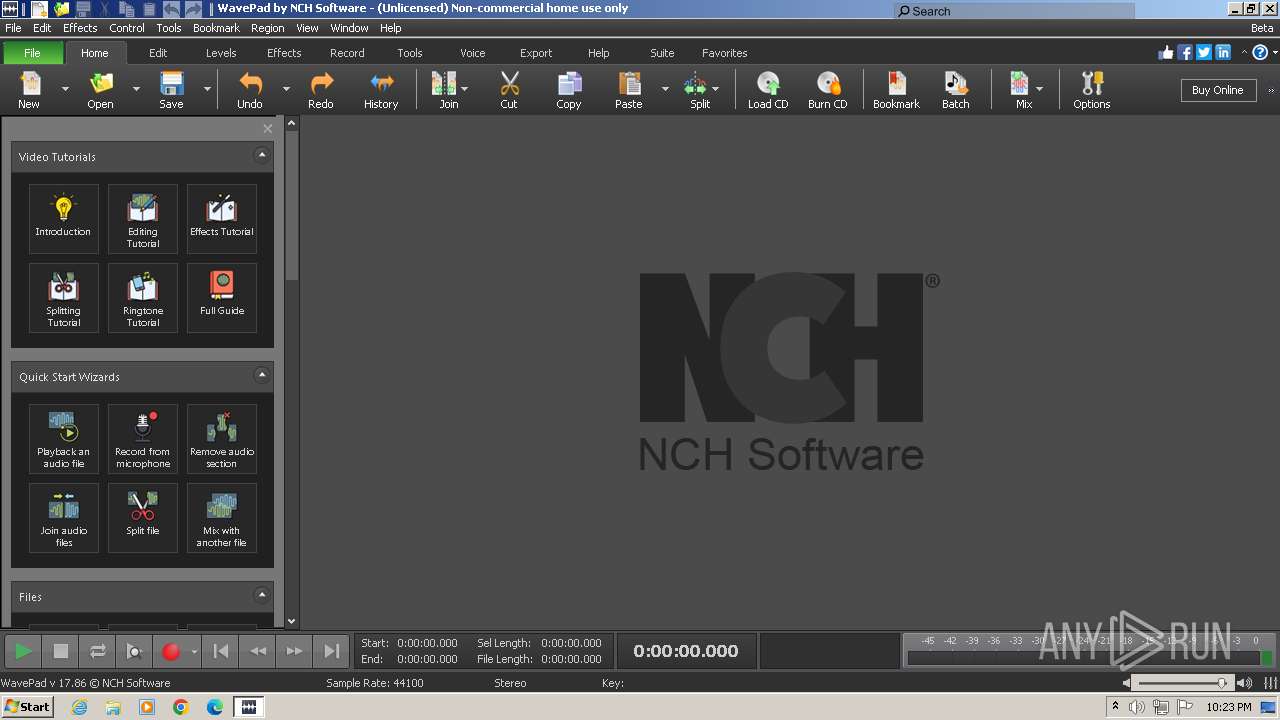
Task: Close the left sidebar panel
Action: tap(267, 128)
